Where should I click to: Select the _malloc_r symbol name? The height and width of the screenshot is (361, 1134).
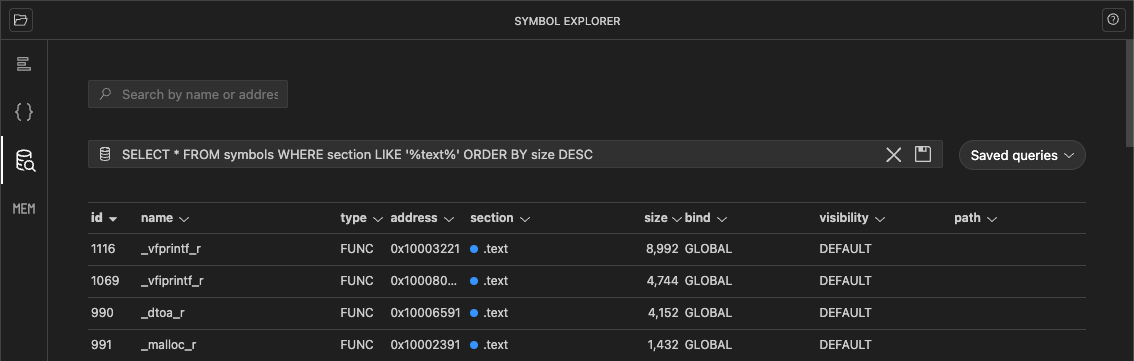click(169, 344)
